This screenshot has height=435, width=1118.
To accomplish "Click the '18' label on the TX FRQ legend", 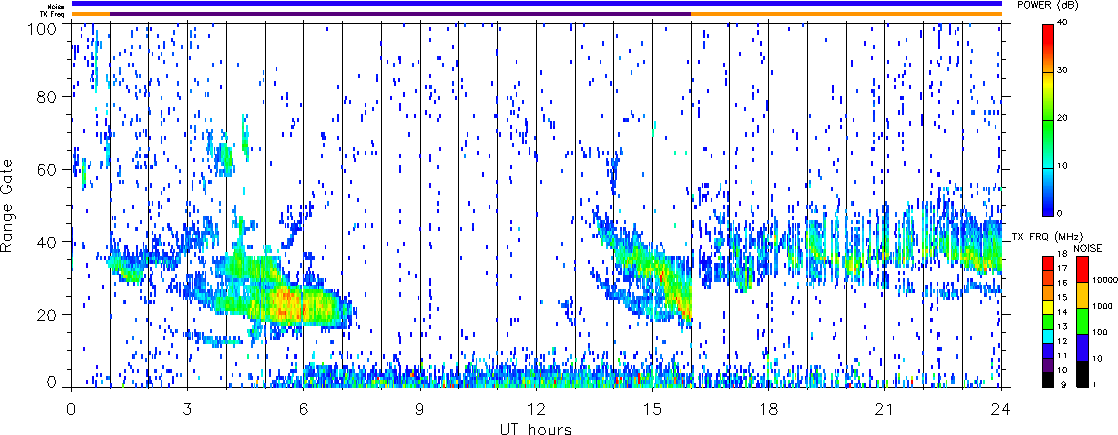I will 1062,254.
